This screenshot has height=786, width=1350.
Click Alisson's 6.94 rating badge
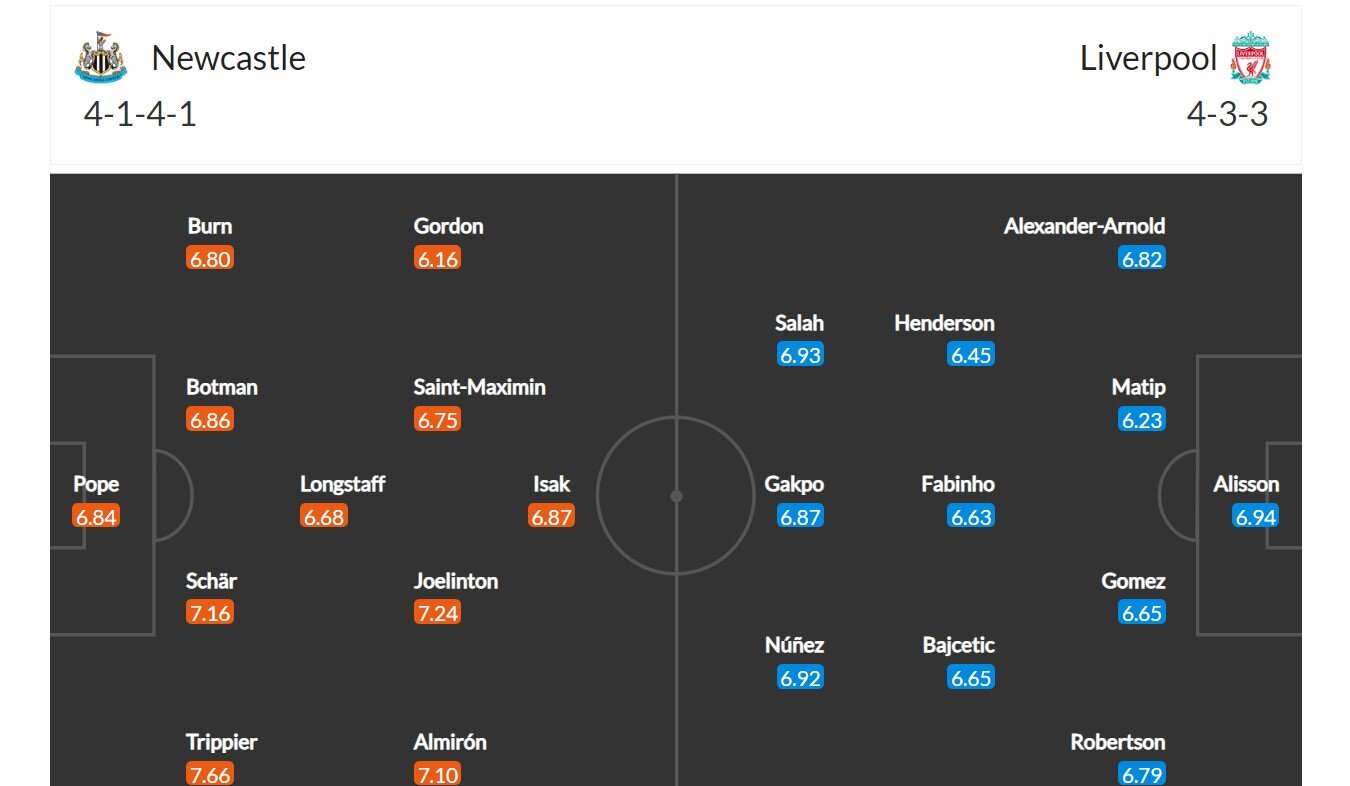(1256, 517)
